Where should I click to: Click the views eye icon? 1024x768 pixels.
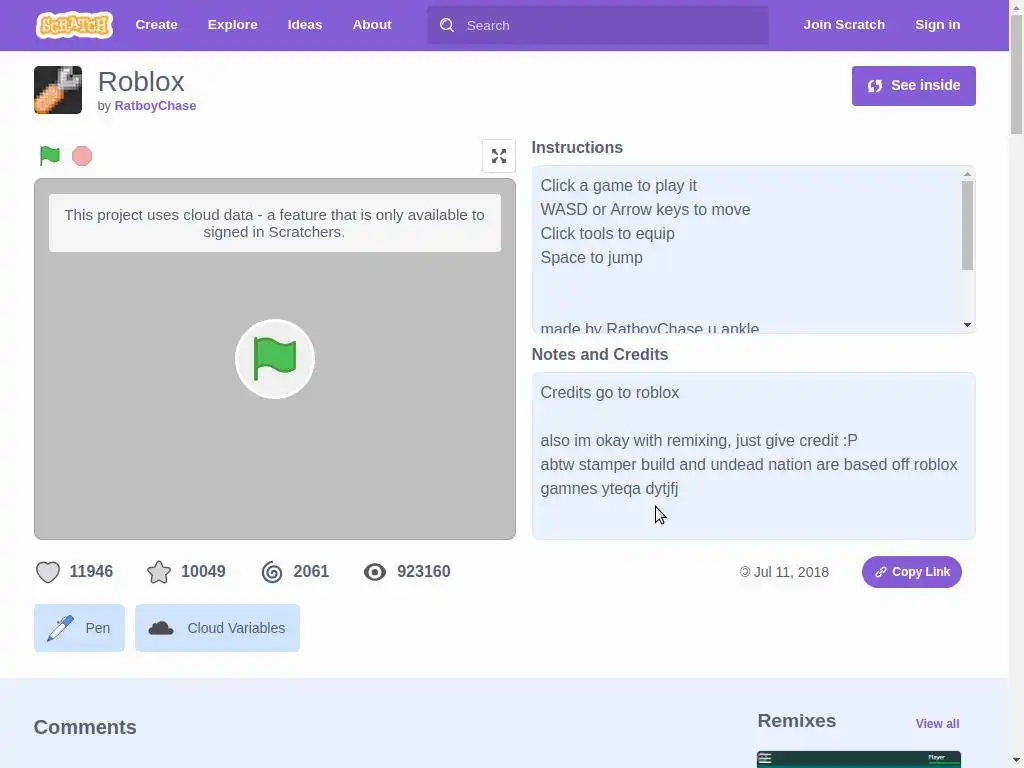(x=375, y=572)
